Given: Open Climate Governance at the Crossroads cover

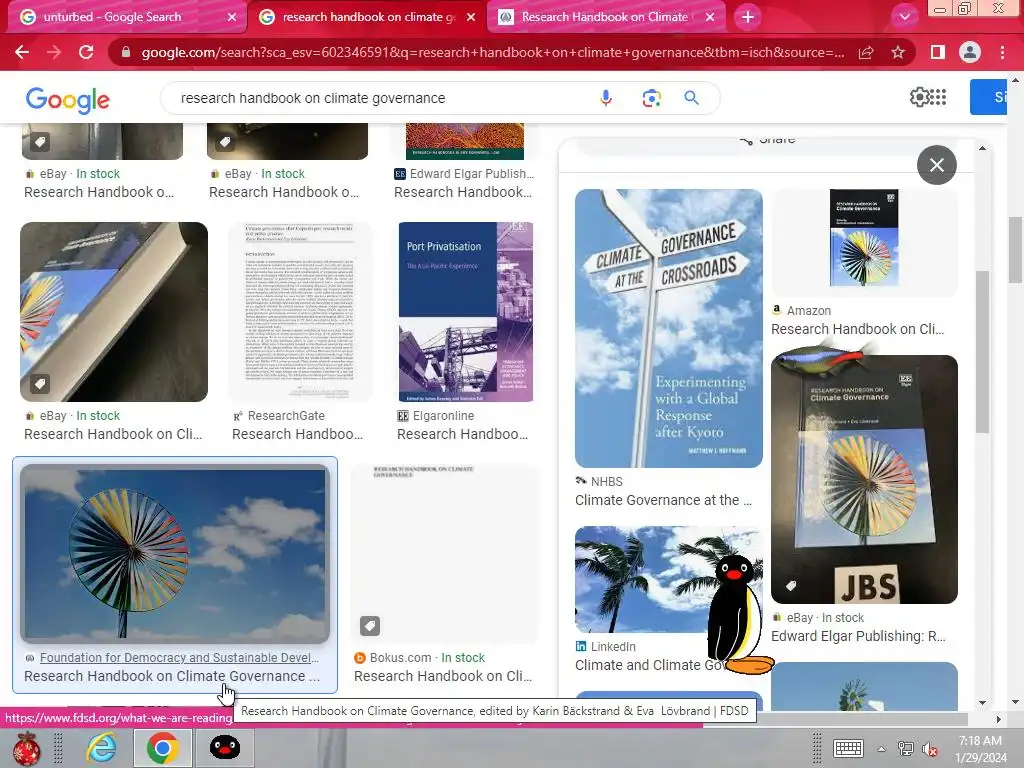Looking at the screenshot, I should (x=668, y=328).
